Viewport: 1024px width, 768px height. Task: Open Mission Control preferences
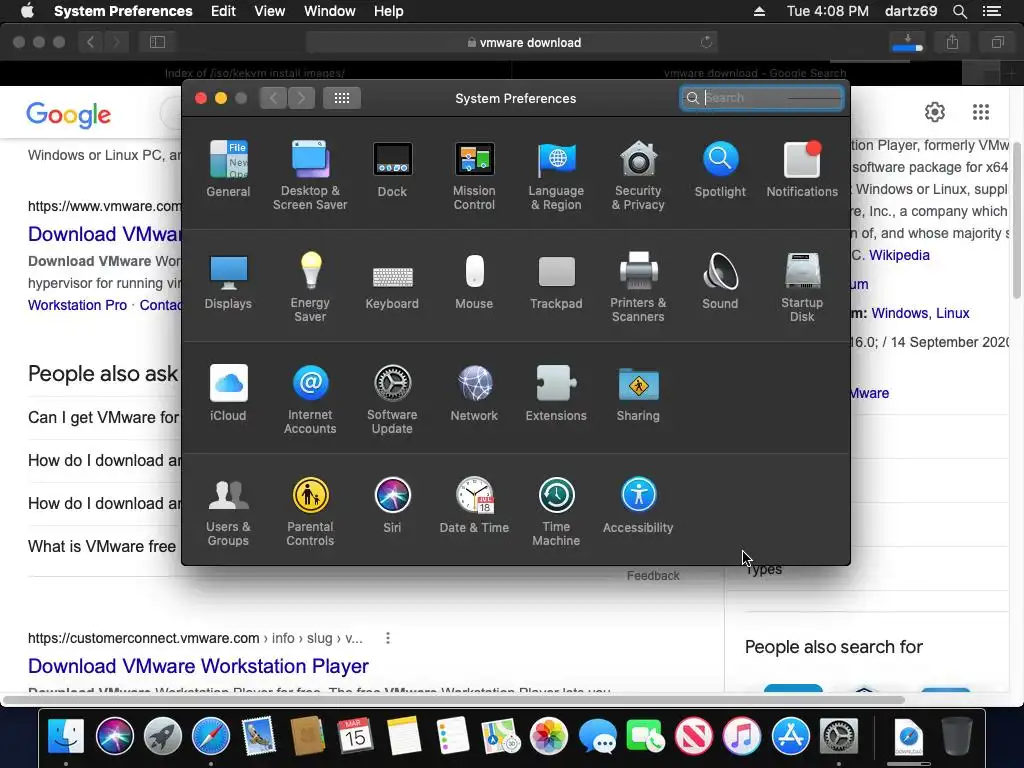coord(474,175)
